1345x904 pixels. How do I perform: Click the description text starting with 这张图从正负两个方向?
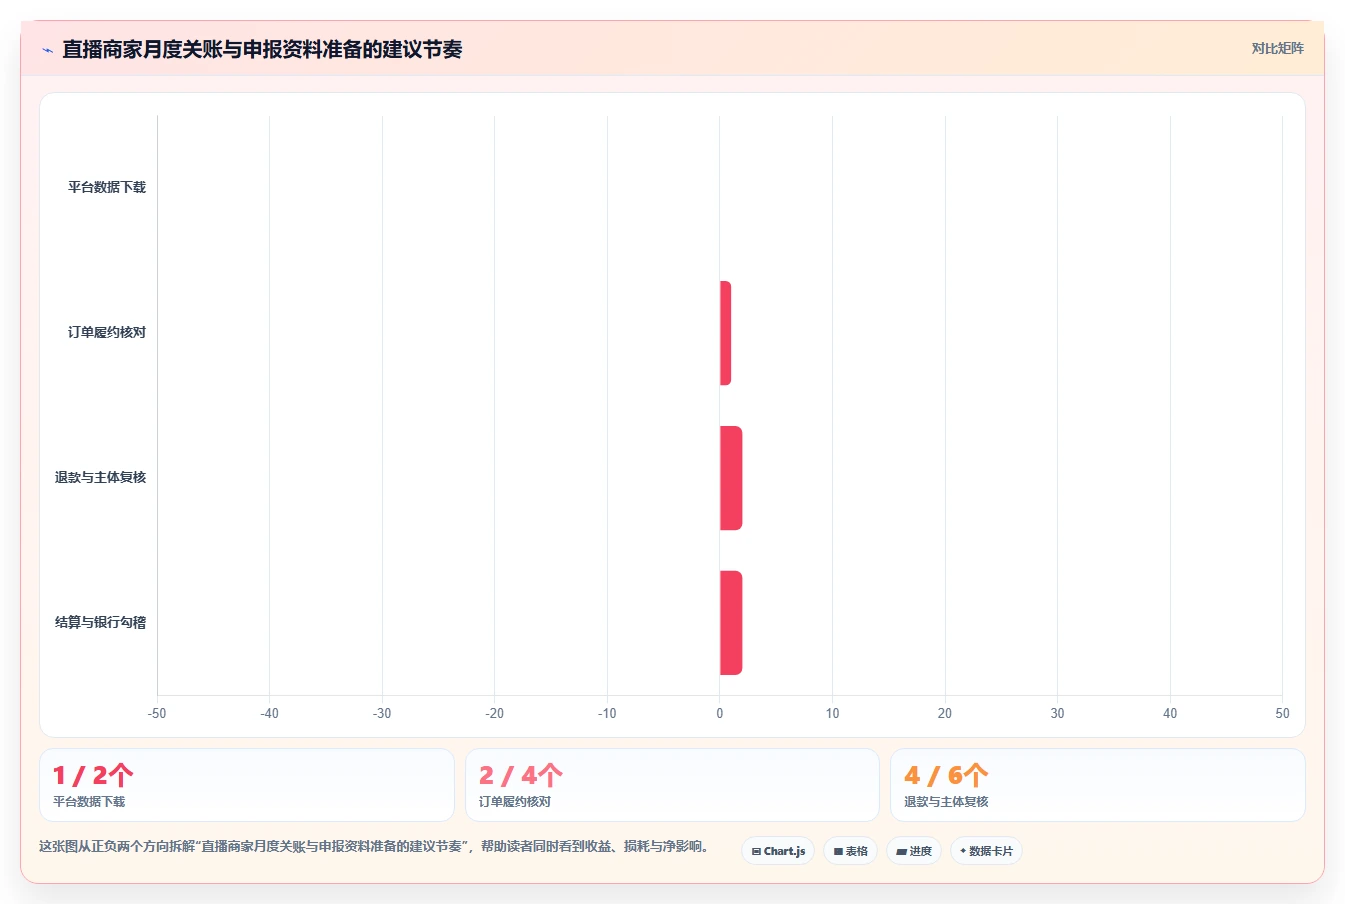(x=376, y=846)
